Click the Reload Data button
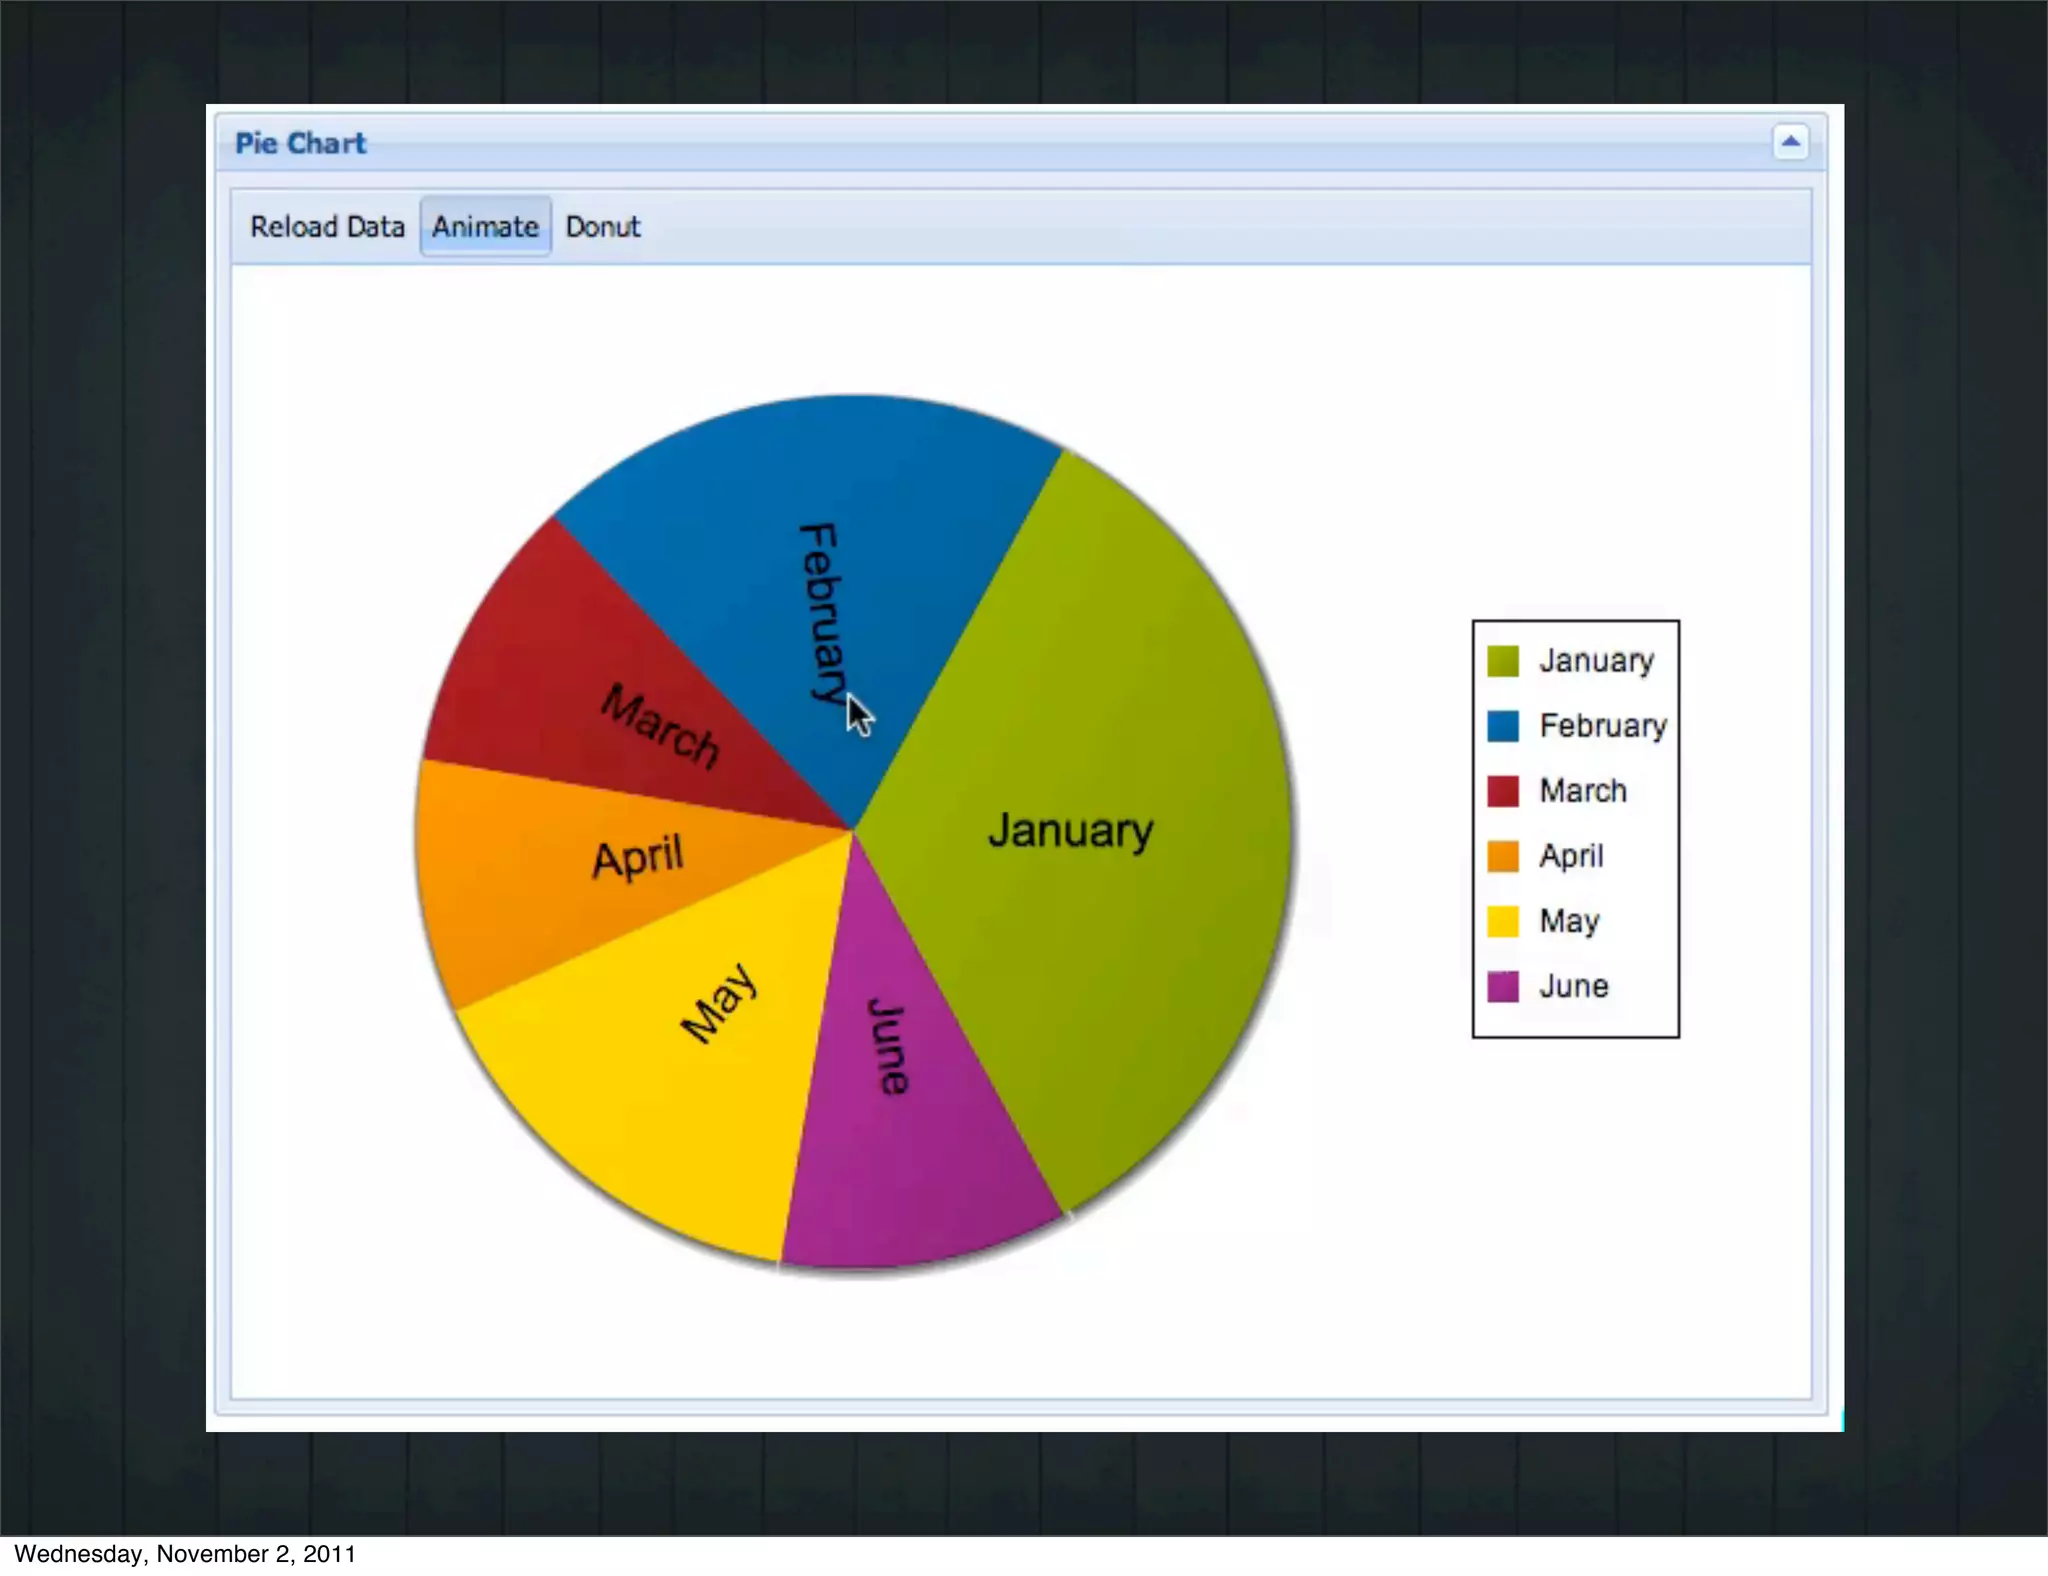The width and height of the screenshot is (2048, 1576). (327, 227)
